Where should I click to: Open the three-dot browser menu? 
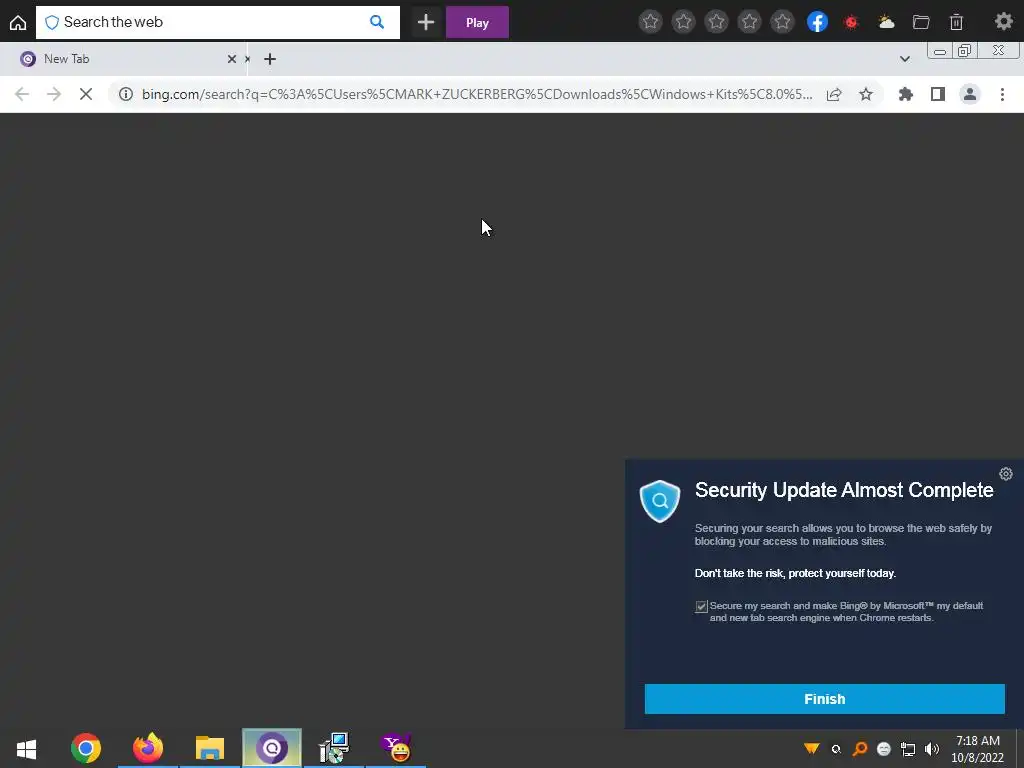1002,94
